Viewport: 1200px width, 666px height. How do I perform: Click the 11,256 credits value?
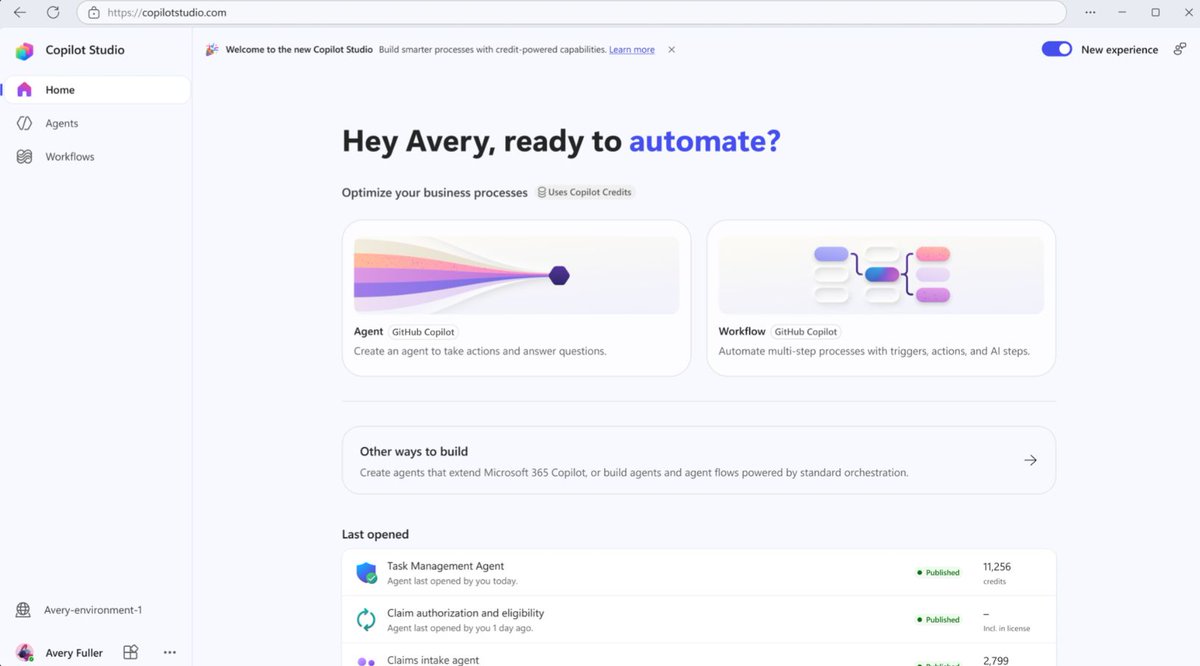[997, 566]
